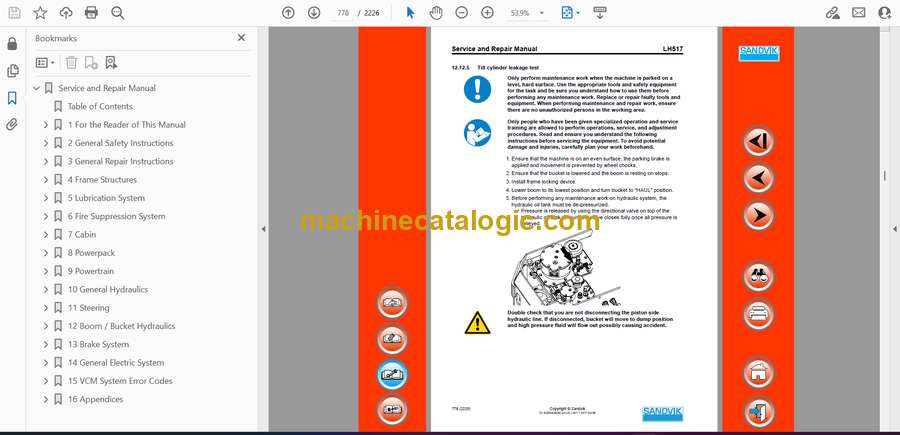Open the find text magnifier

click(118, 13)
